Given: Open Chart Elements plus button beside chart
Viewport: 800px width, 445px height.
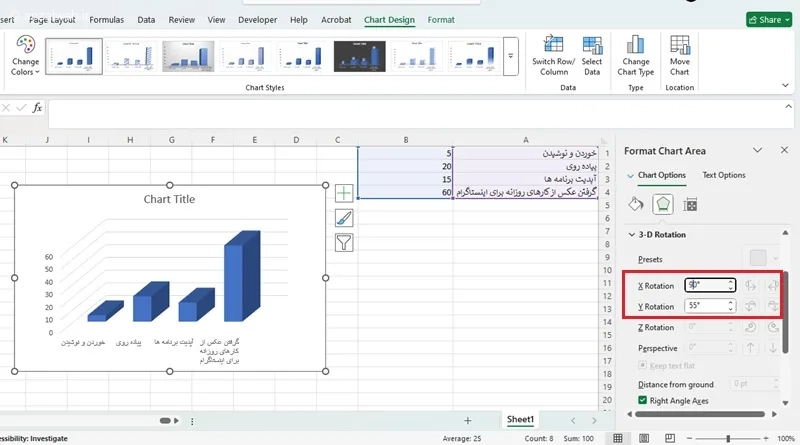Looking at the screenshot, I should point(344,192).
